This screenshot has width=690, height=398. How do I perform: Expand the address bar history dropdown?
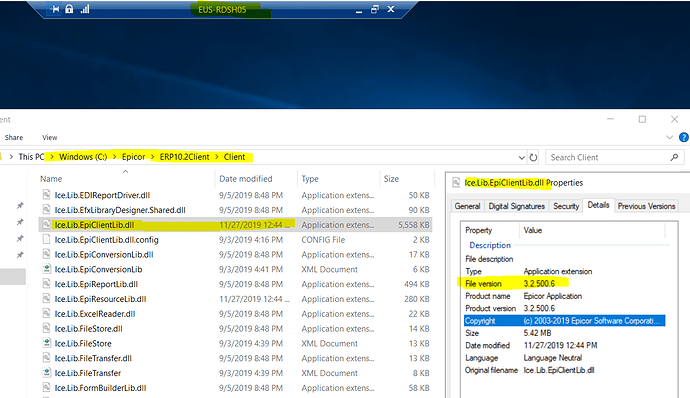[x=521, y=157]
